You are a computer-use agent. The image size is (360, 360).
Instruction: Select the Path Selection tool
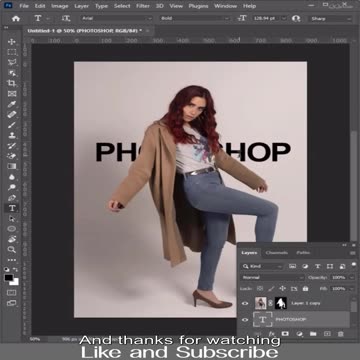12,218
